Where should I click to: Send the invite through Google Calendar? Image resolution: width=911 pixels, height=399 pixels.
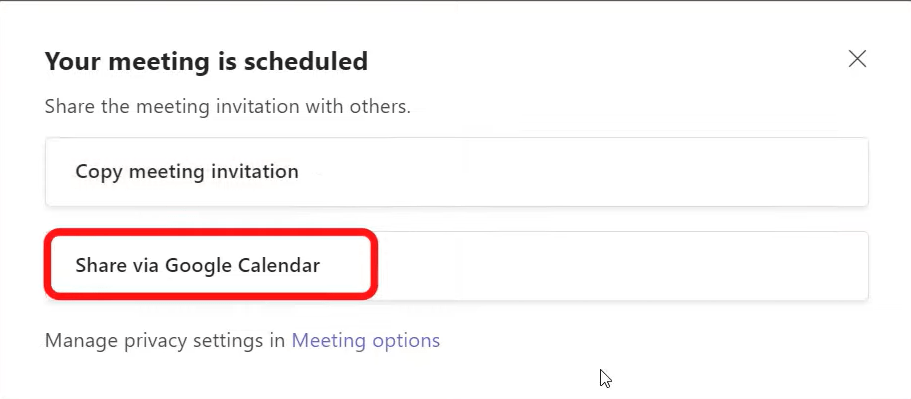(x=457, y=266)
